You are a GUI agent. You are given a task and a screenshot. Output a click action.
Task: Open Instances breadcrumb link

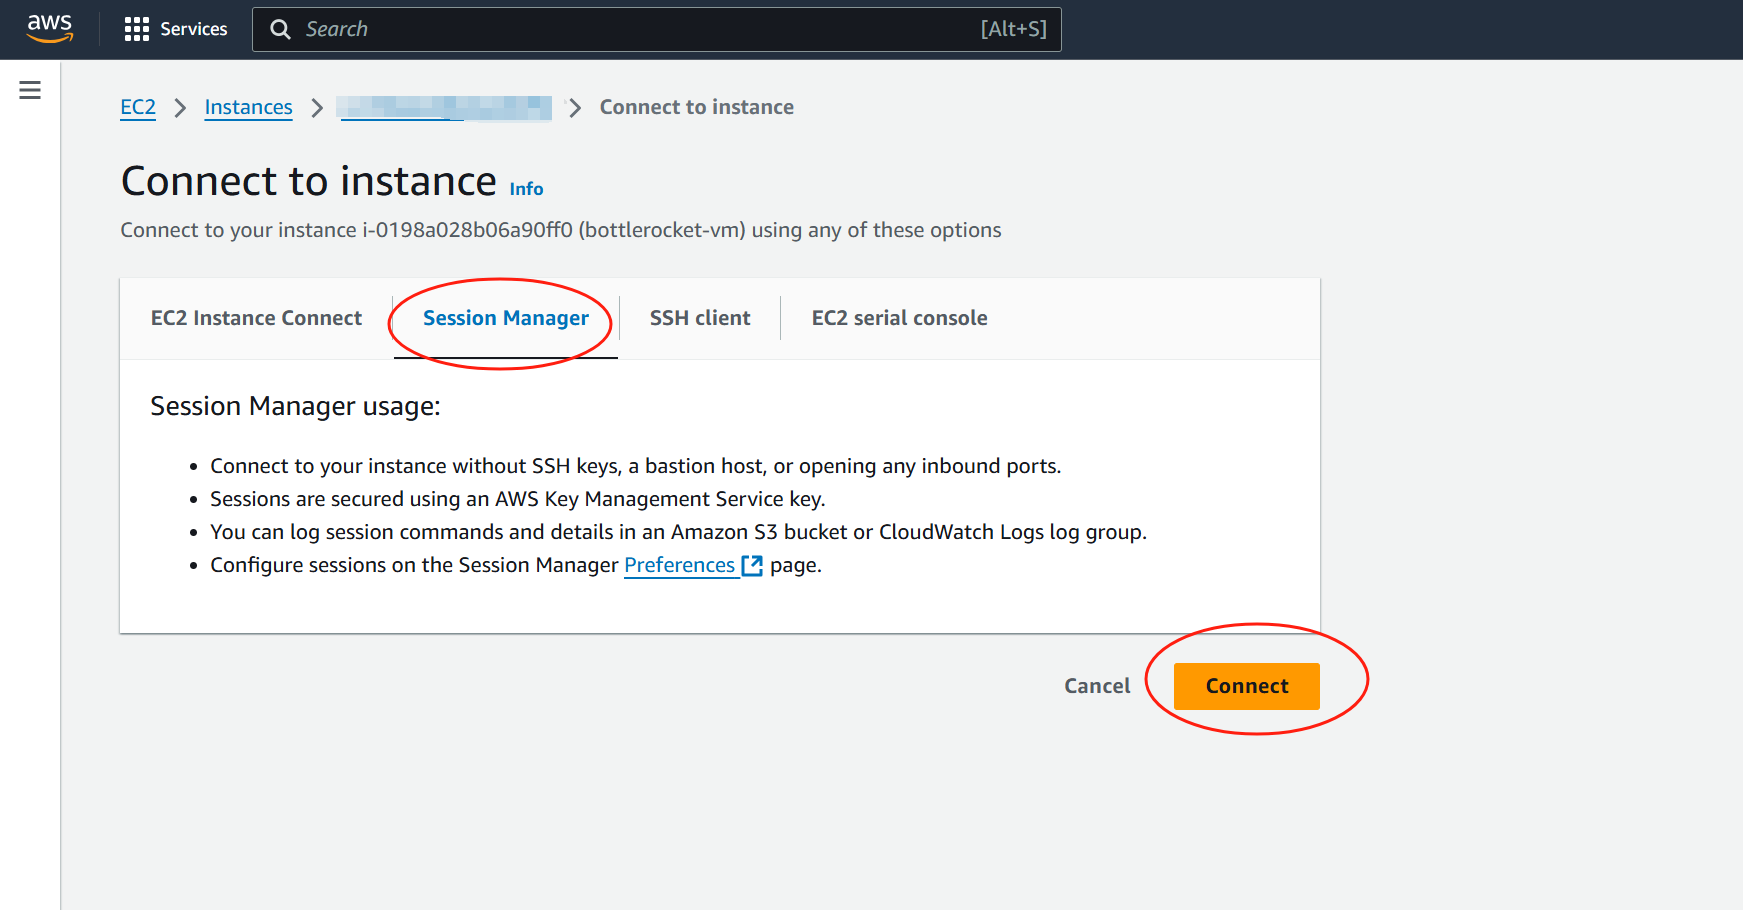(x=248, y=107)
